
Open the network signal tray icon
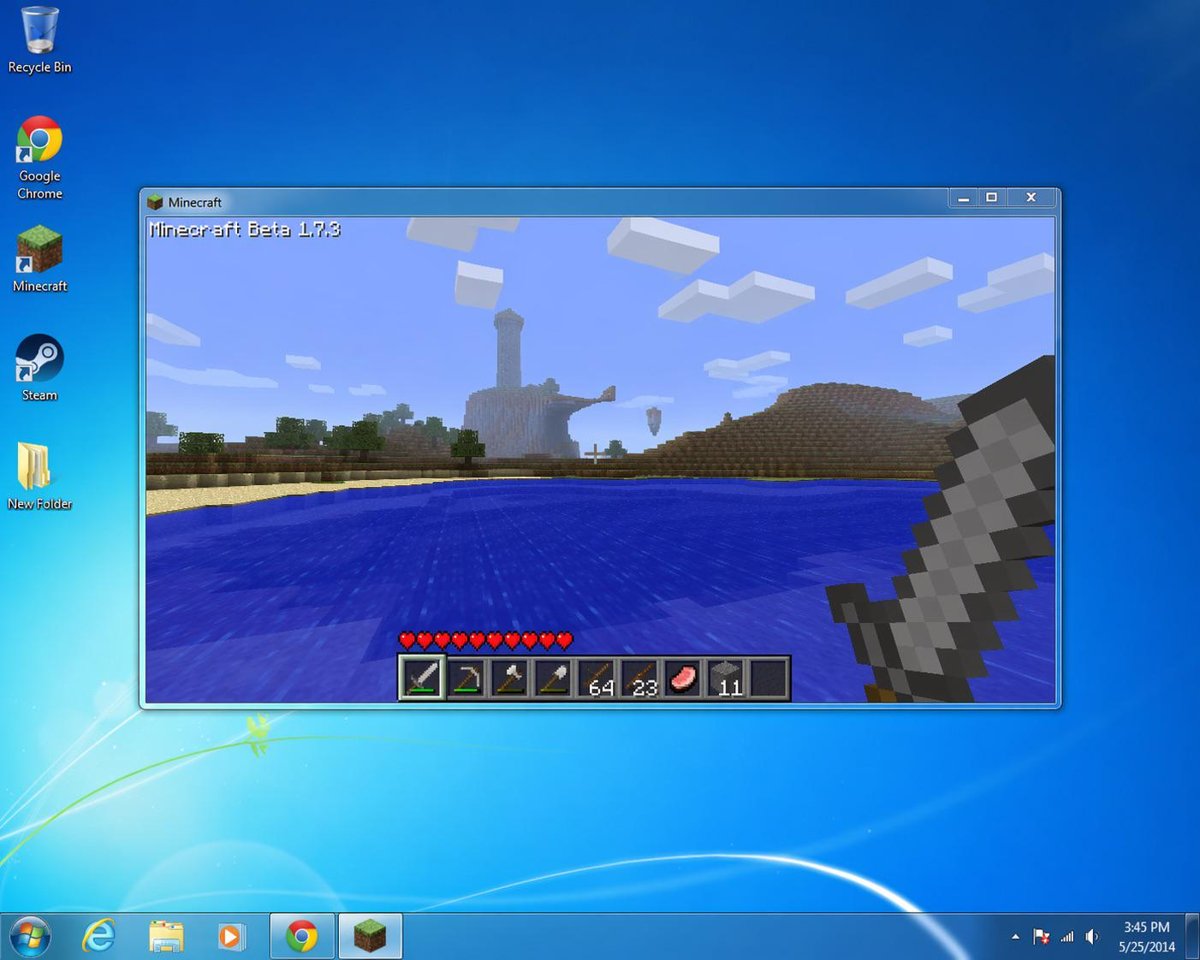click(x=1067, y=937)
